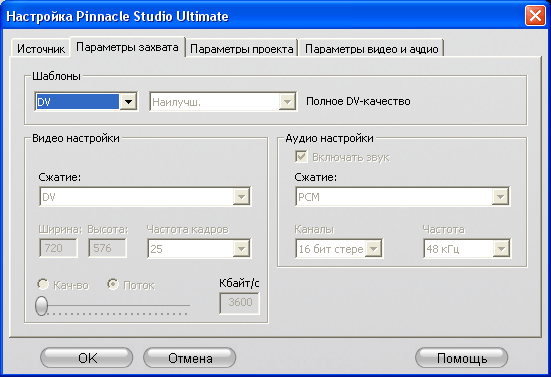
Task: Close the Pinnacle Studio settings dialog
Action: [535, 16]
